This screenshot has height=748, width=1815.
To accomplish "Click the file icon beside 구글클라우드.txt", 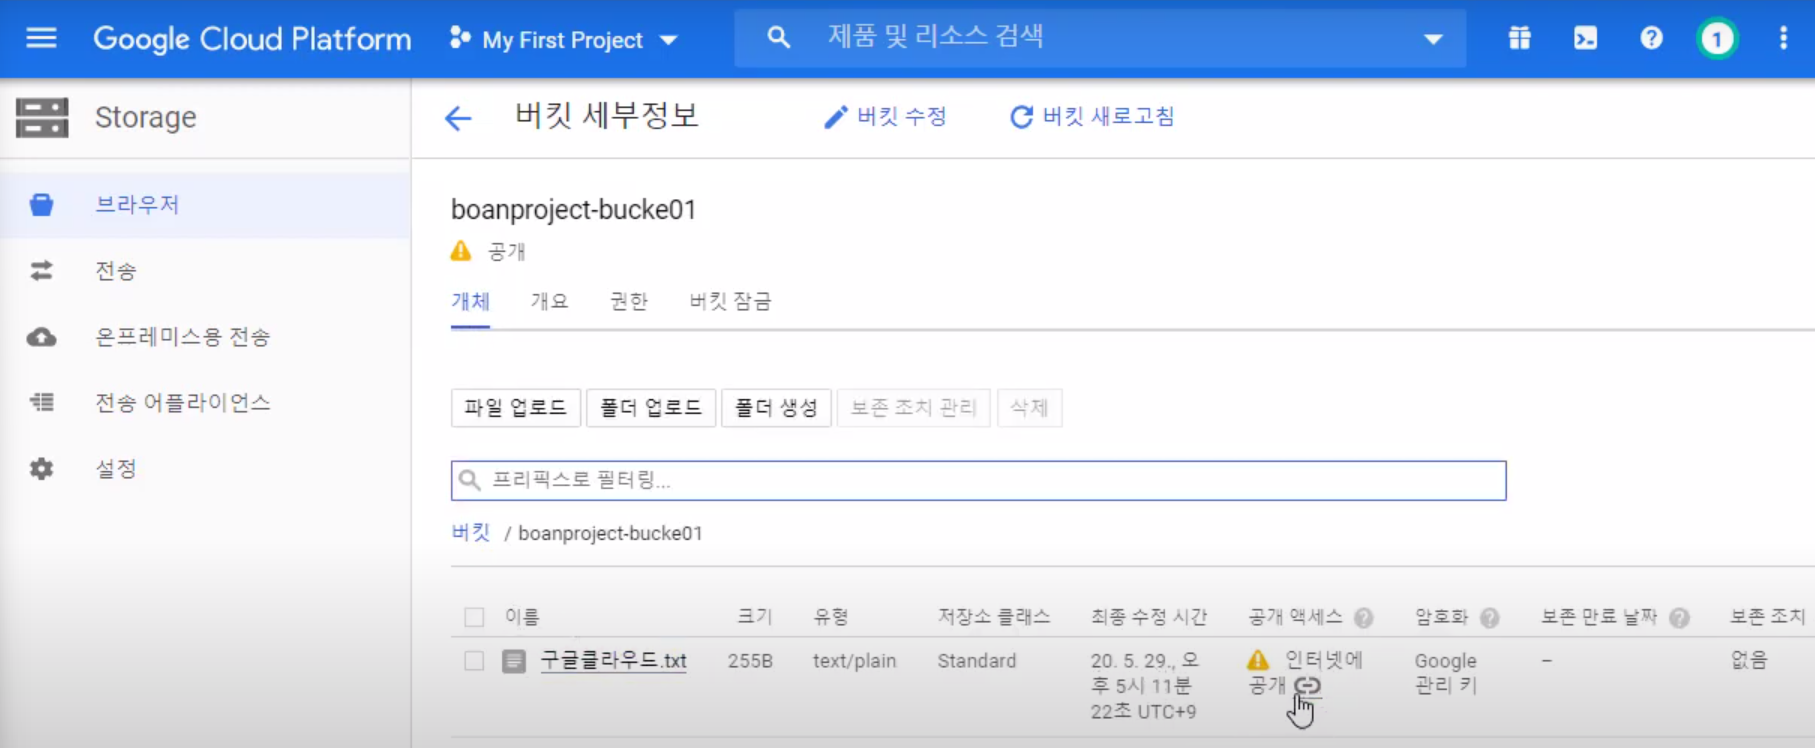I will 514,661.
